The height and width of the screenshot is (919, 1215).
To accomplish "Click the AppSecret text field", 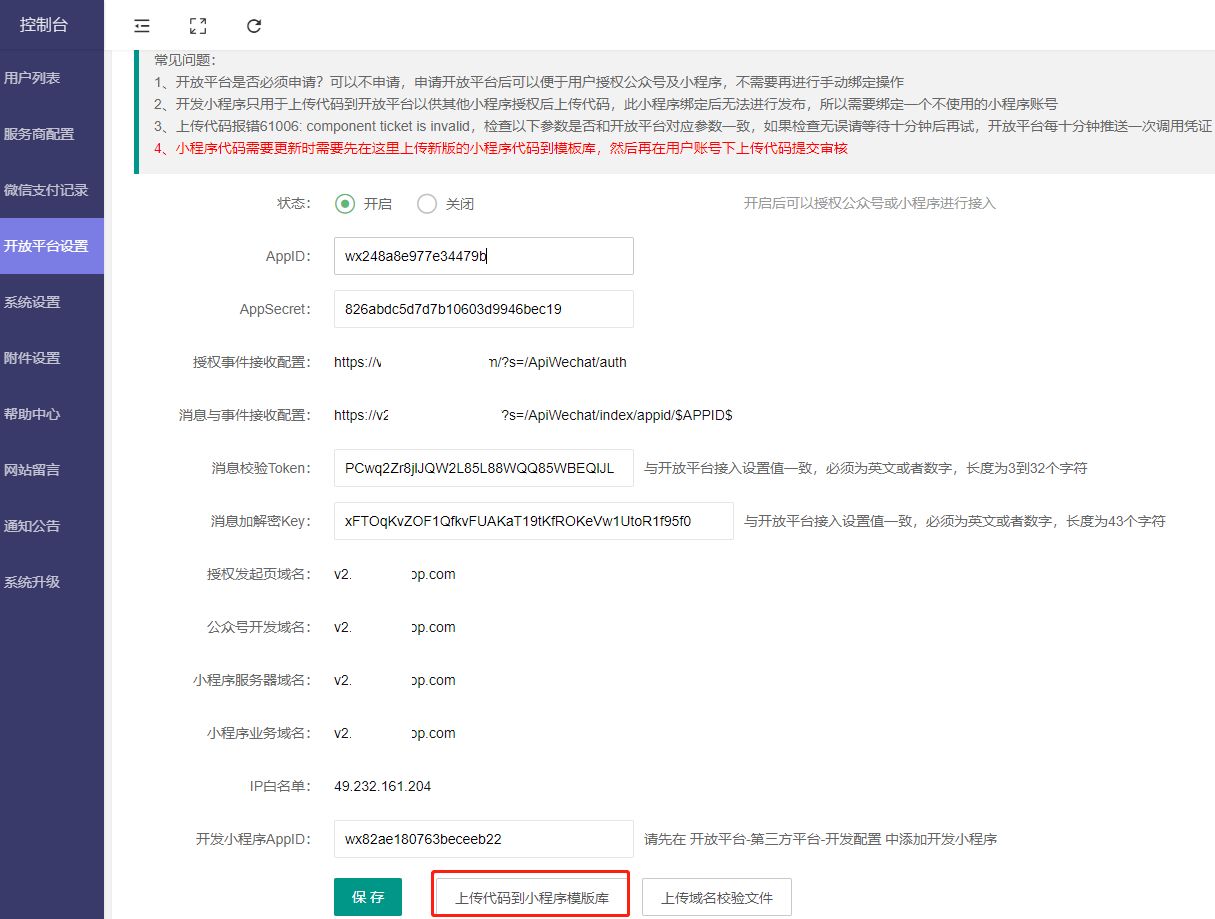I will (483, 309).
